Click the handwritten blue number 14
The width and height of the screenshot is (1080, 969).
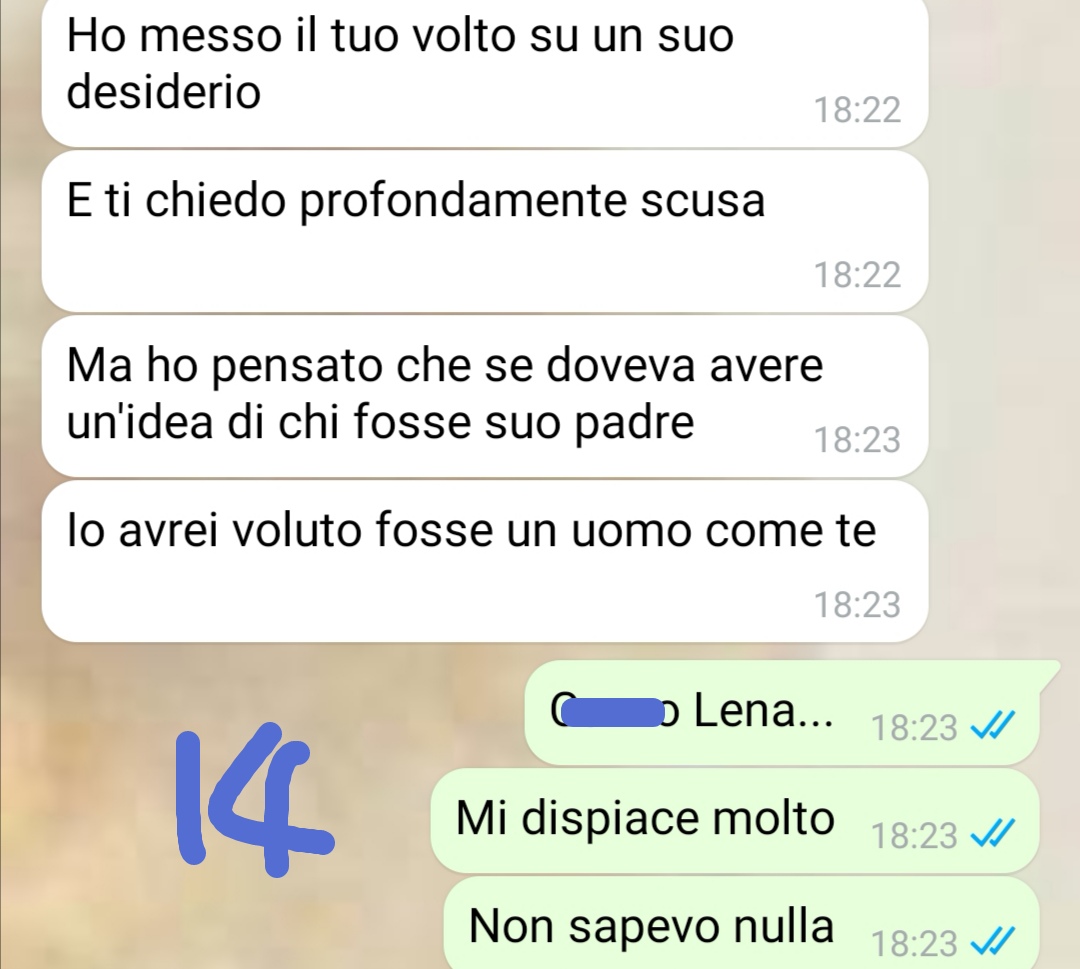(254, 800)
